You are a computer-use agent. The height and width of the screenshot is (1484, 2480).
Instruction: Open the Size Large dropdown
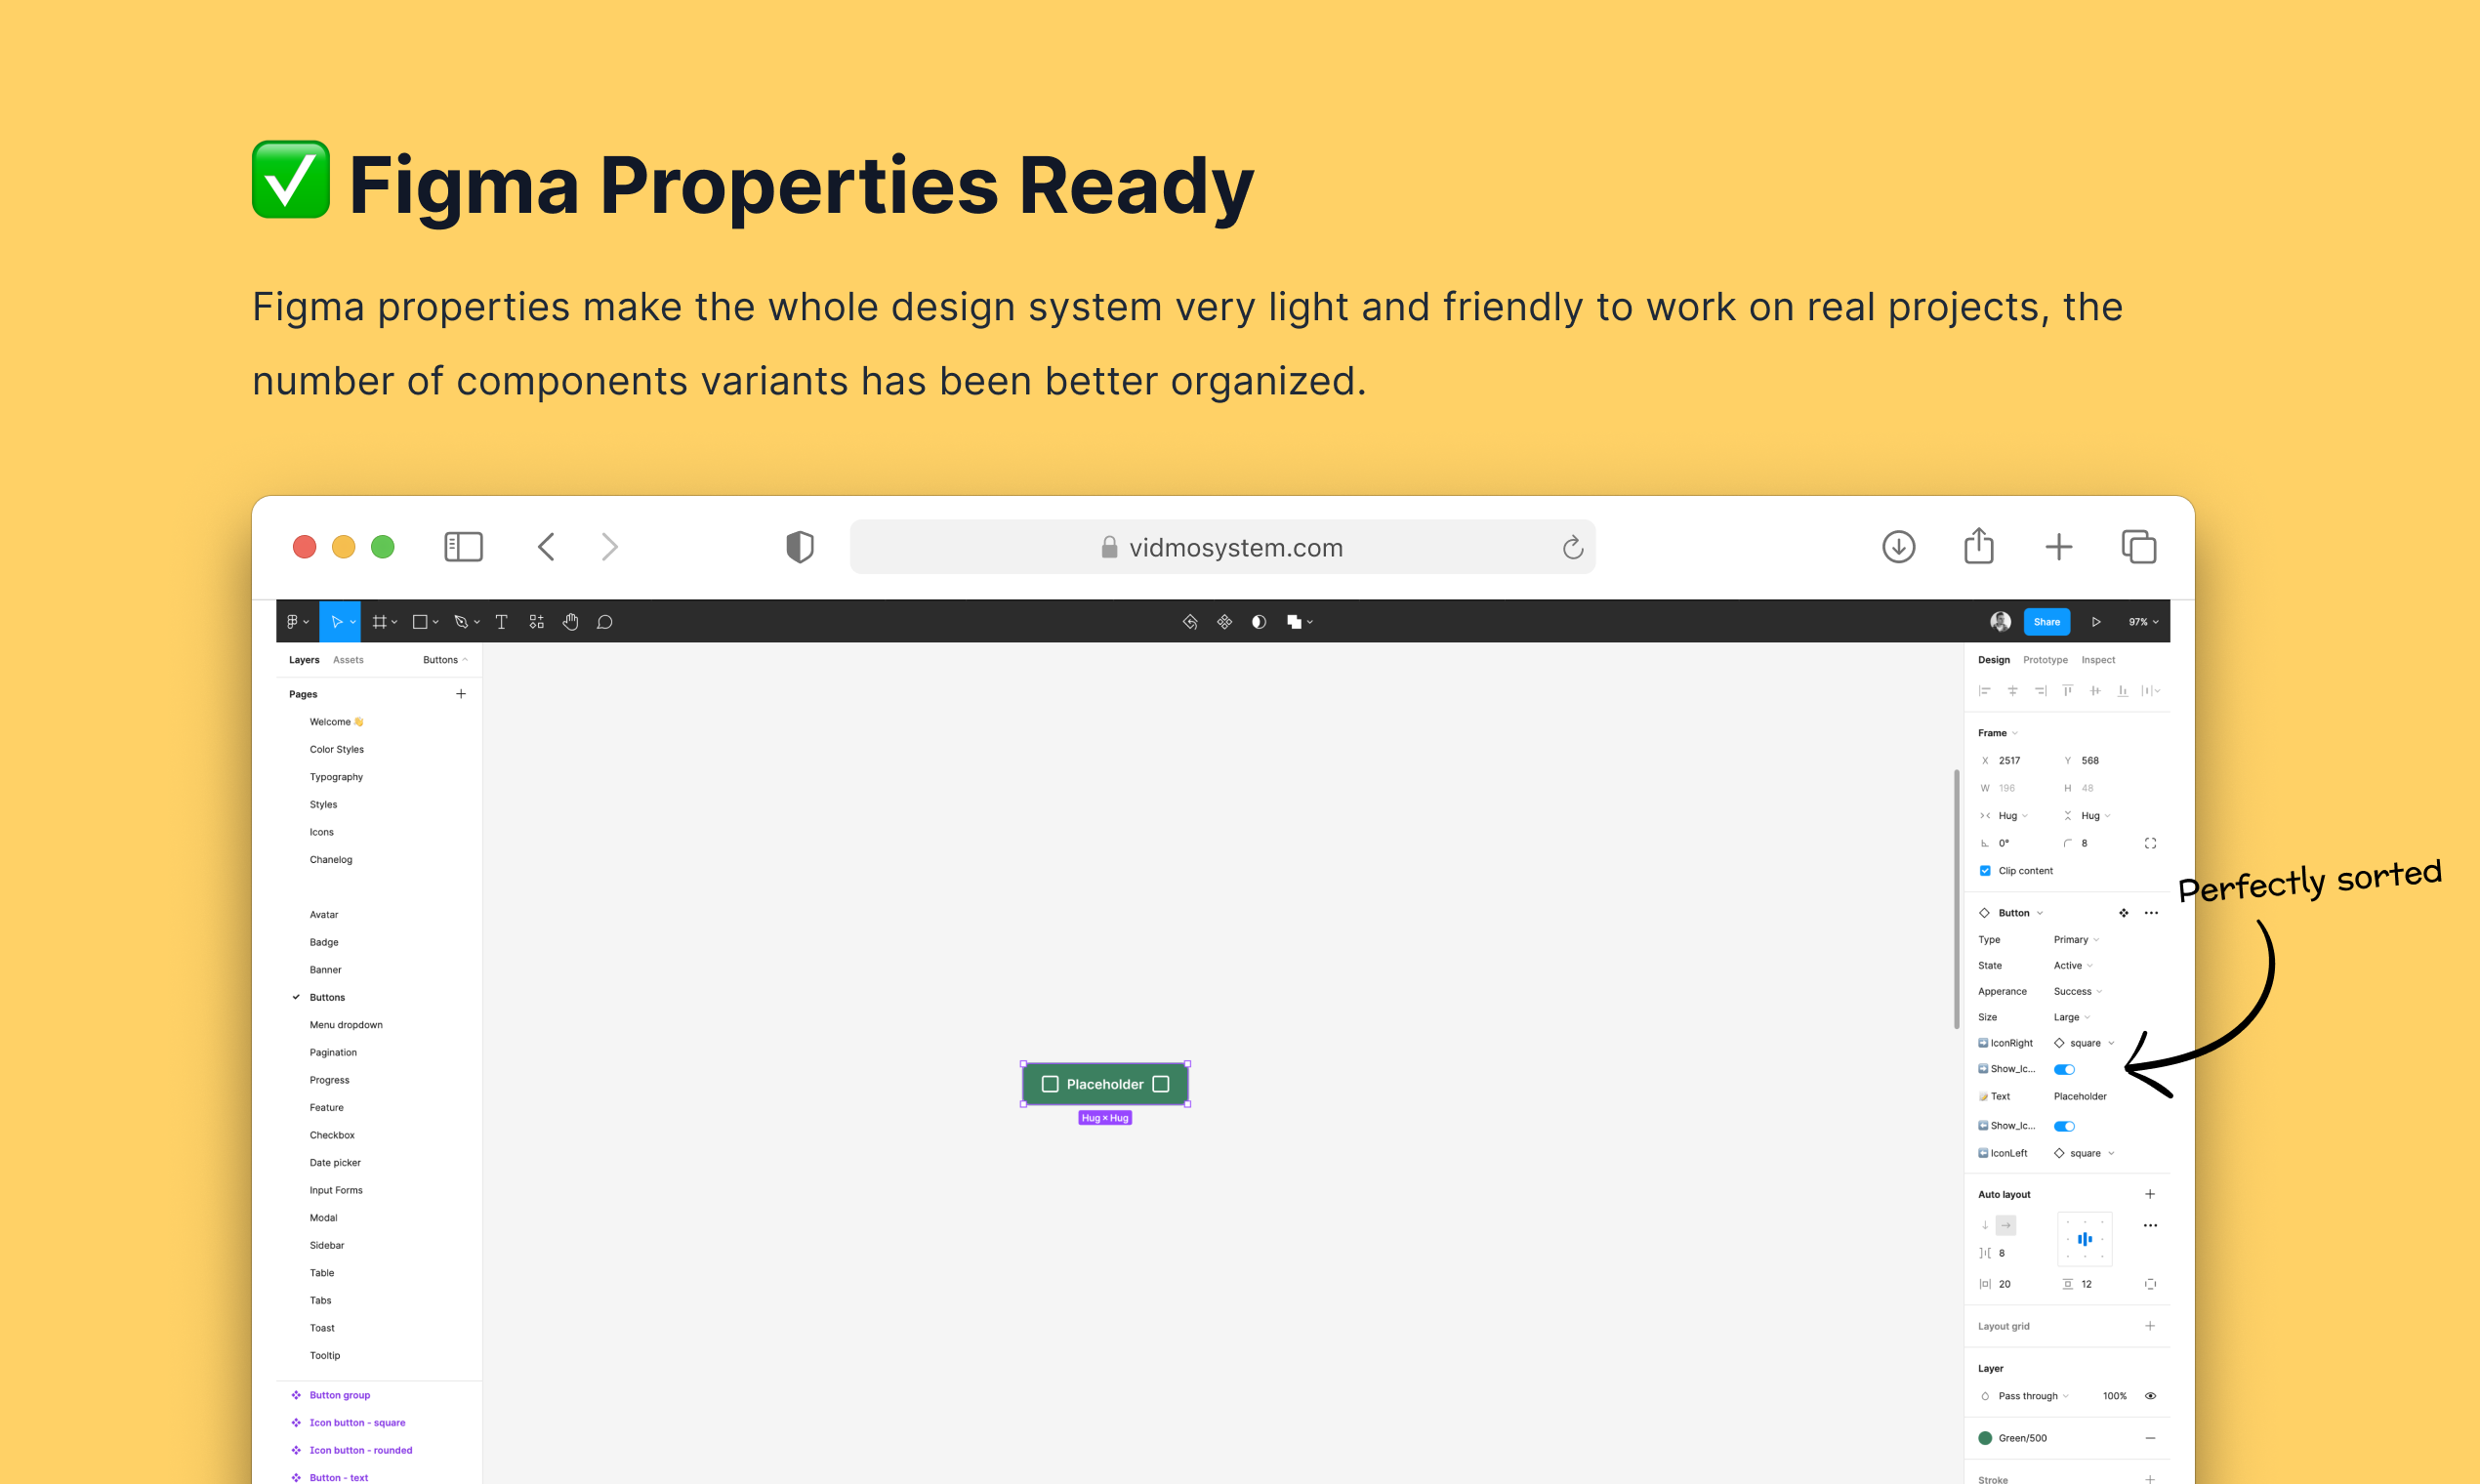2071,1018
